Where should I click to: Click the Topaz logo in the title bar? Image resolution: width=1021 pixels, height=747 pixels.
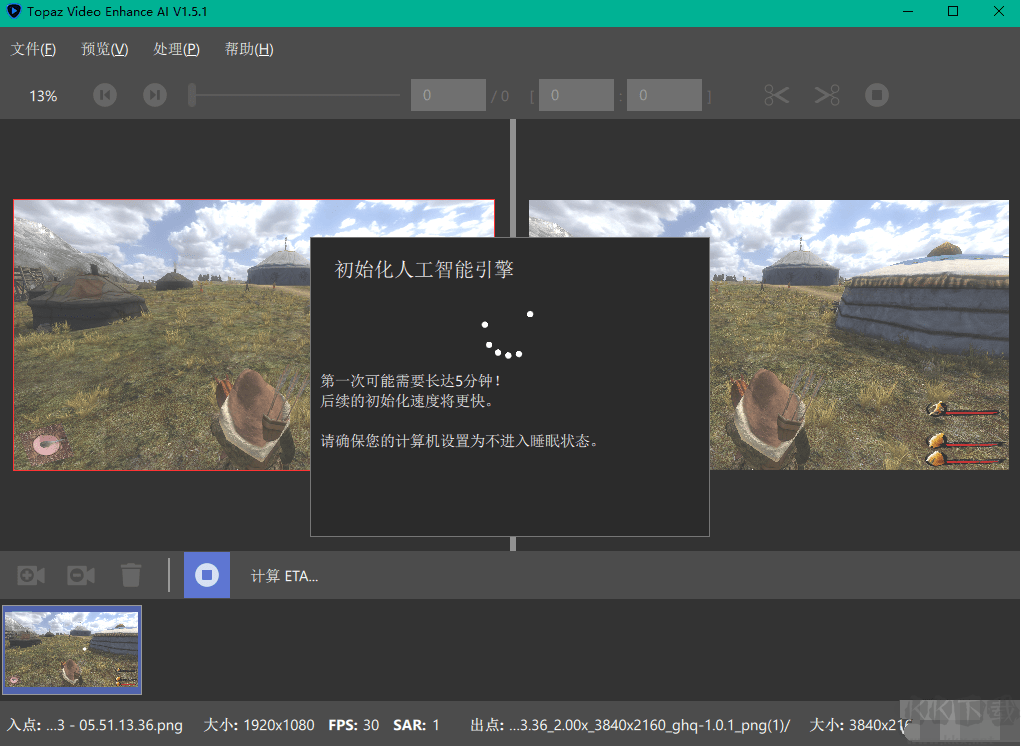12,12
